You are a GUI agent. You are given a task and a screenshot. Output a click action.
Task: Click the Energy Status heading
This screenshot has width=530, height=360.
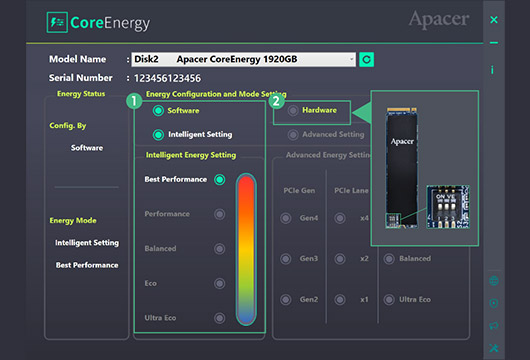click(81, 94)
